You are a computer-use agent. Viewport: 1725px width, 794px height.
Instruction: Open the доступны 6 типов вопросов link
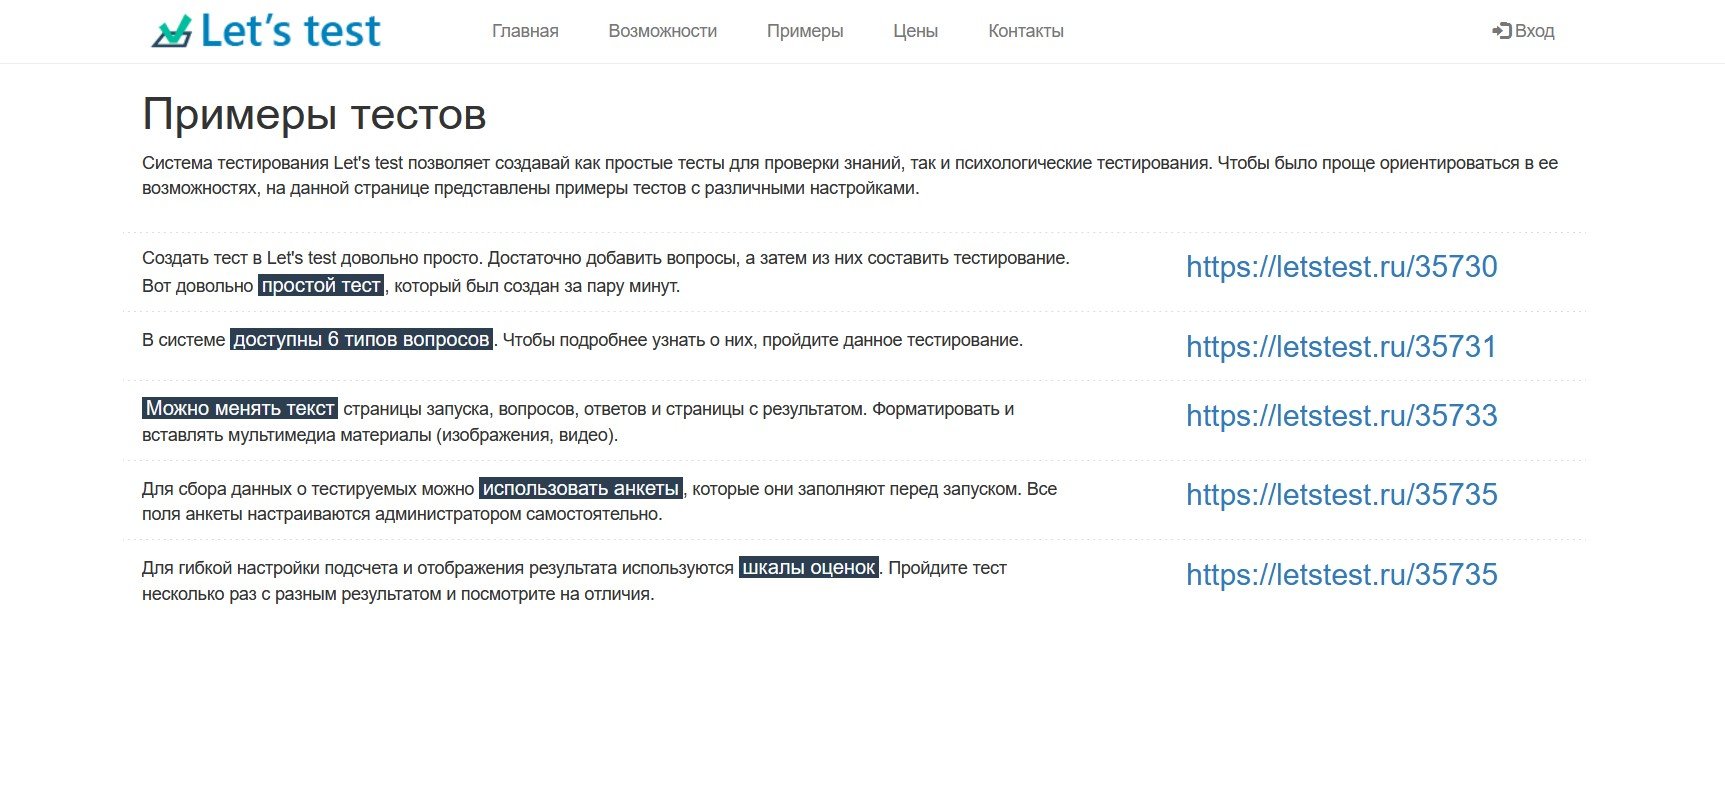[361, 340]
